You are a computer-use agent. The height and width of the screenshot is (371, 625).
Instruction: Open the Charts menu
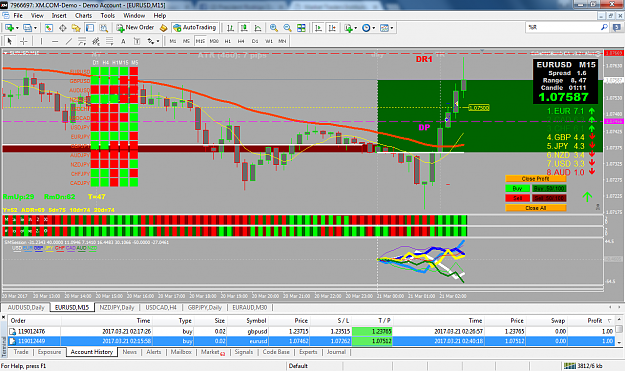(83, 16)
